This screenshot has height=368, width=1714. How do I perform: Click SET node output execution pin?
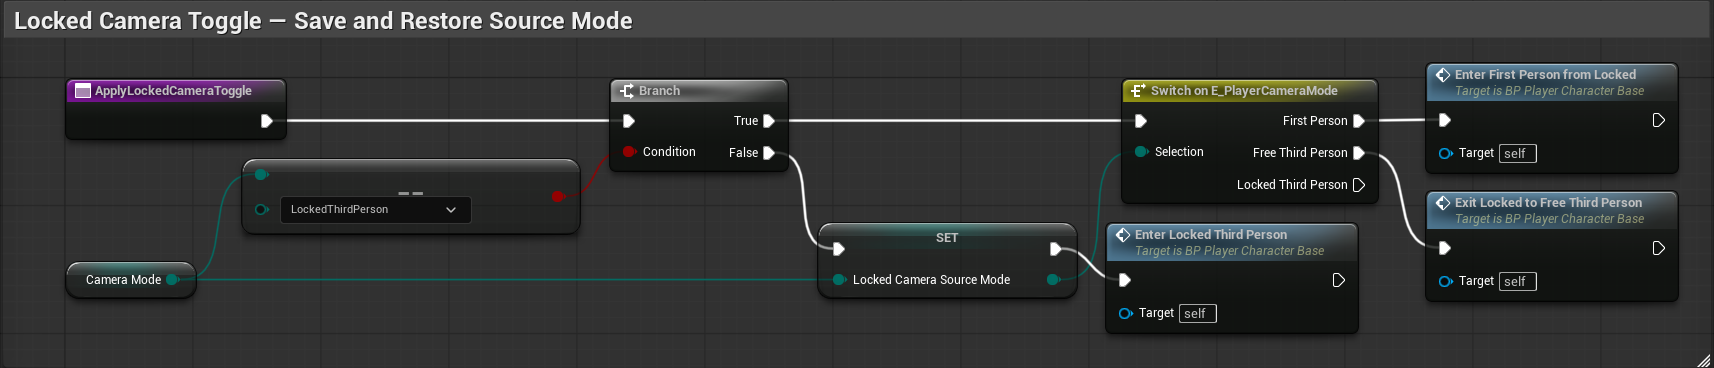1055,249
